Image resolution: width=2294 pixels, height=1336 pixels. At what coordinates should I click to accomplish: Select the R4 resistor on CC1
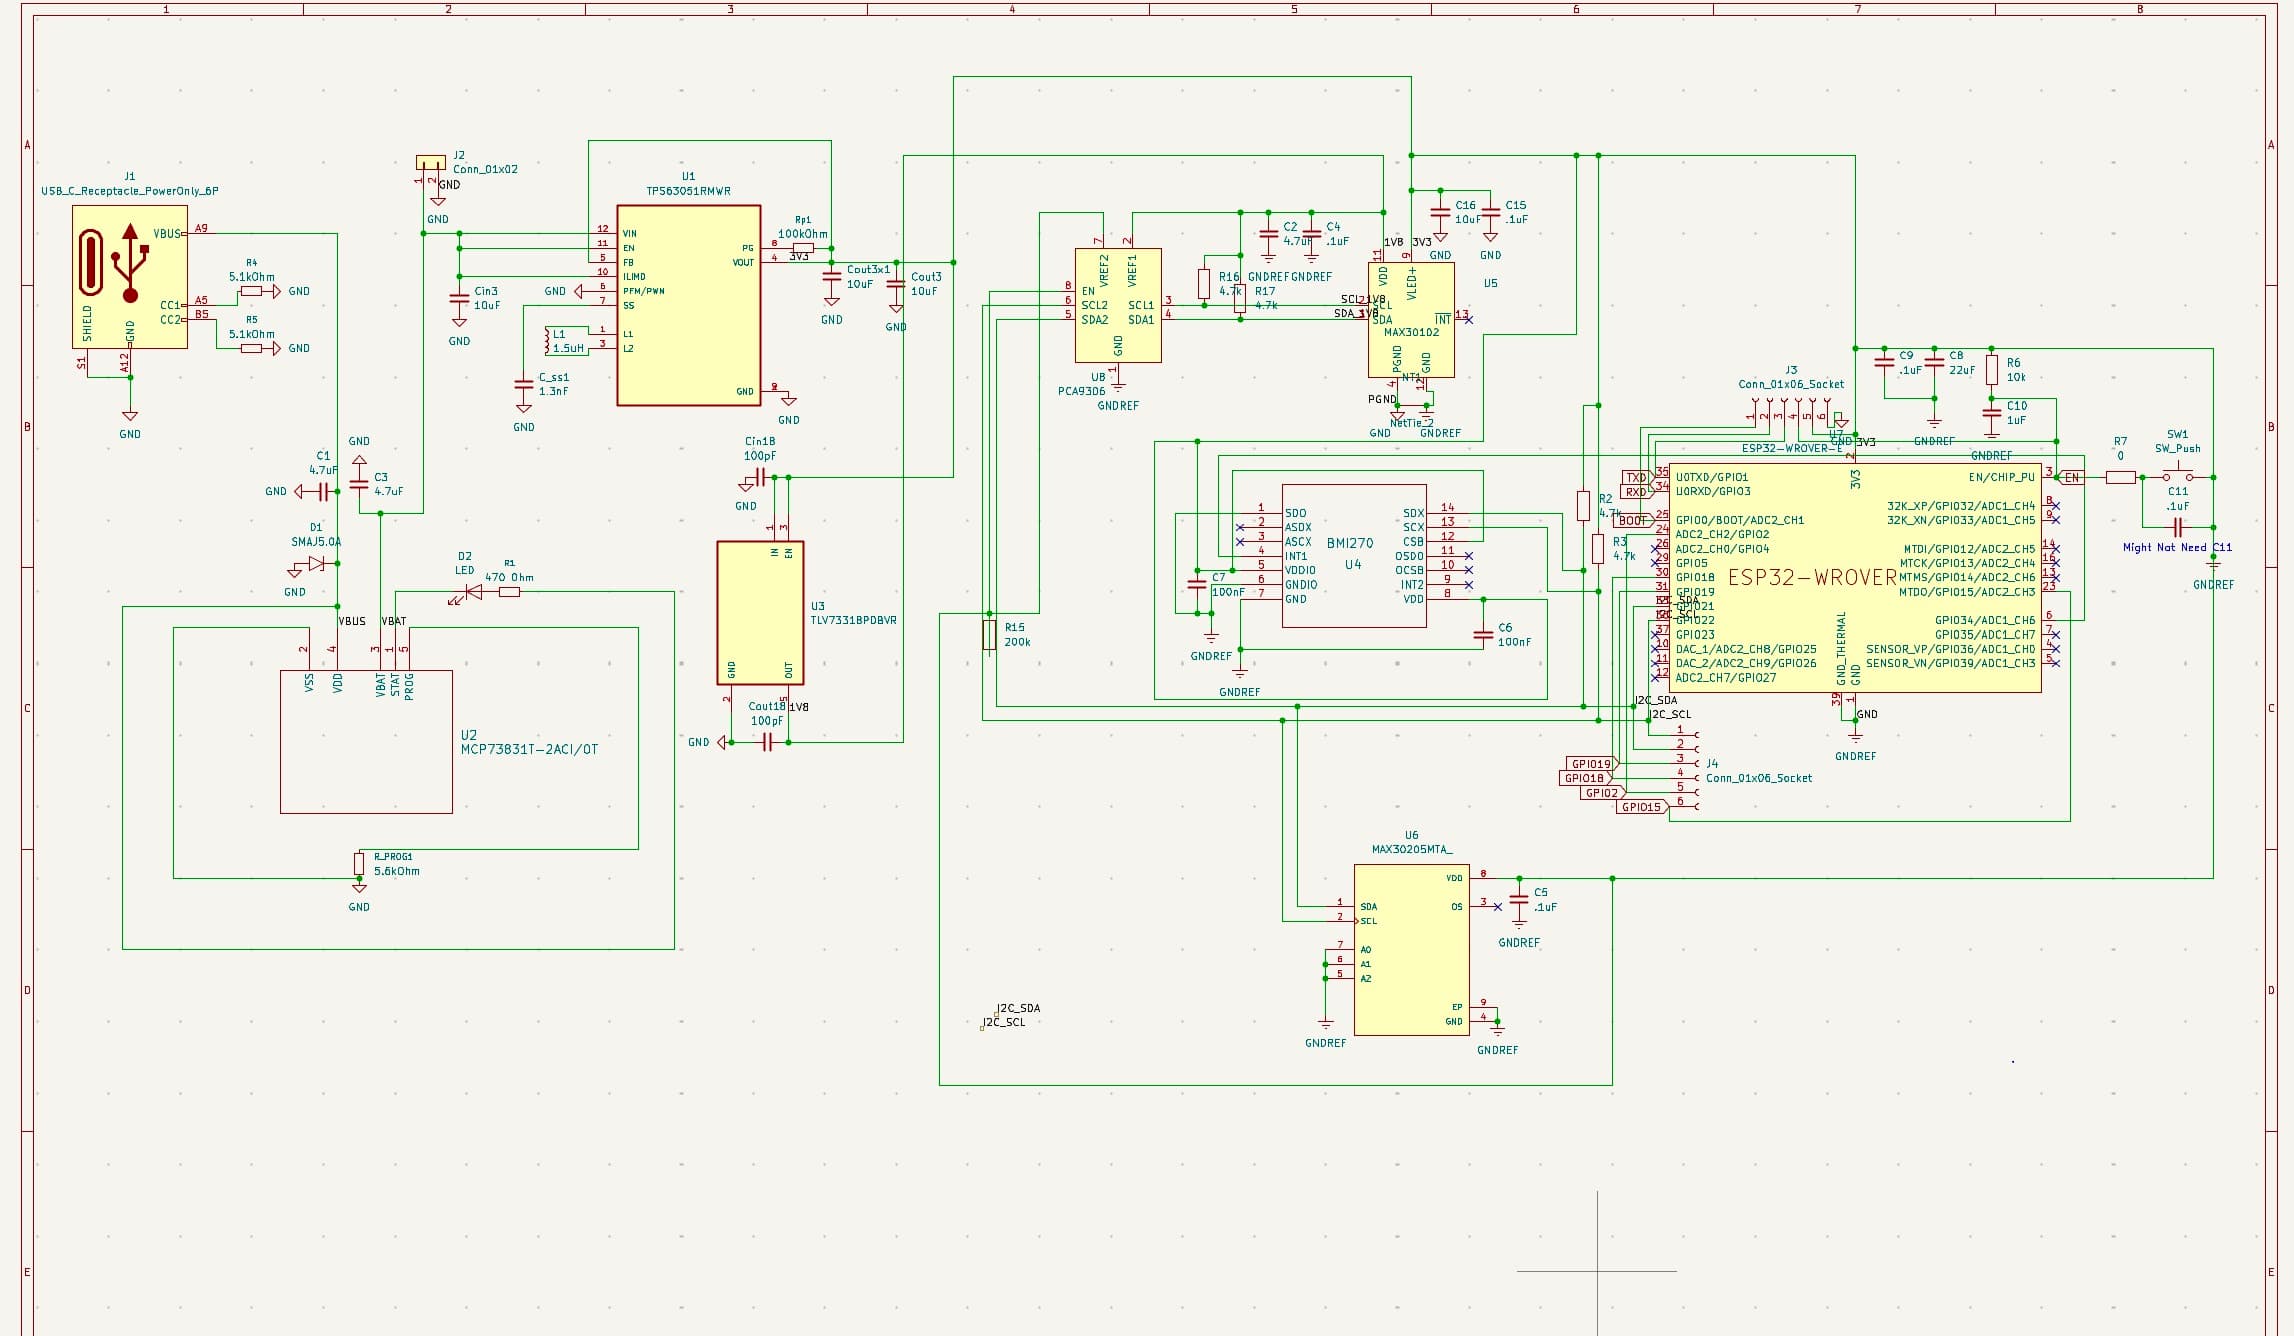[251, 291]
